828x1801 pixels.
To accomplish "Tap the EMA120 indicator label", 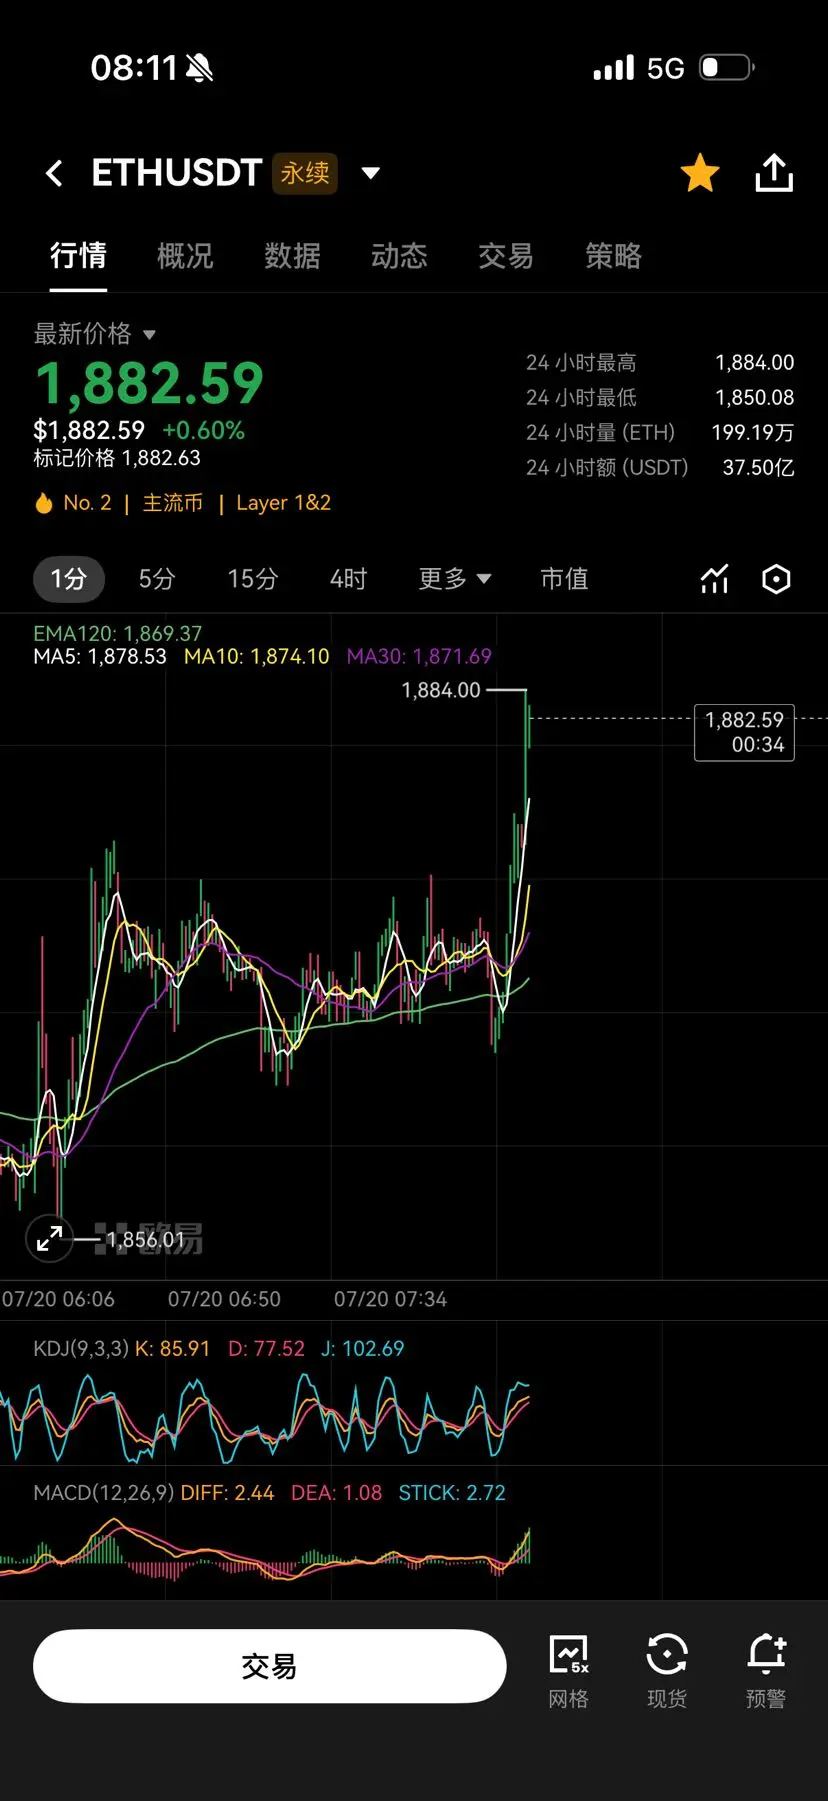I will click(117, 633).
